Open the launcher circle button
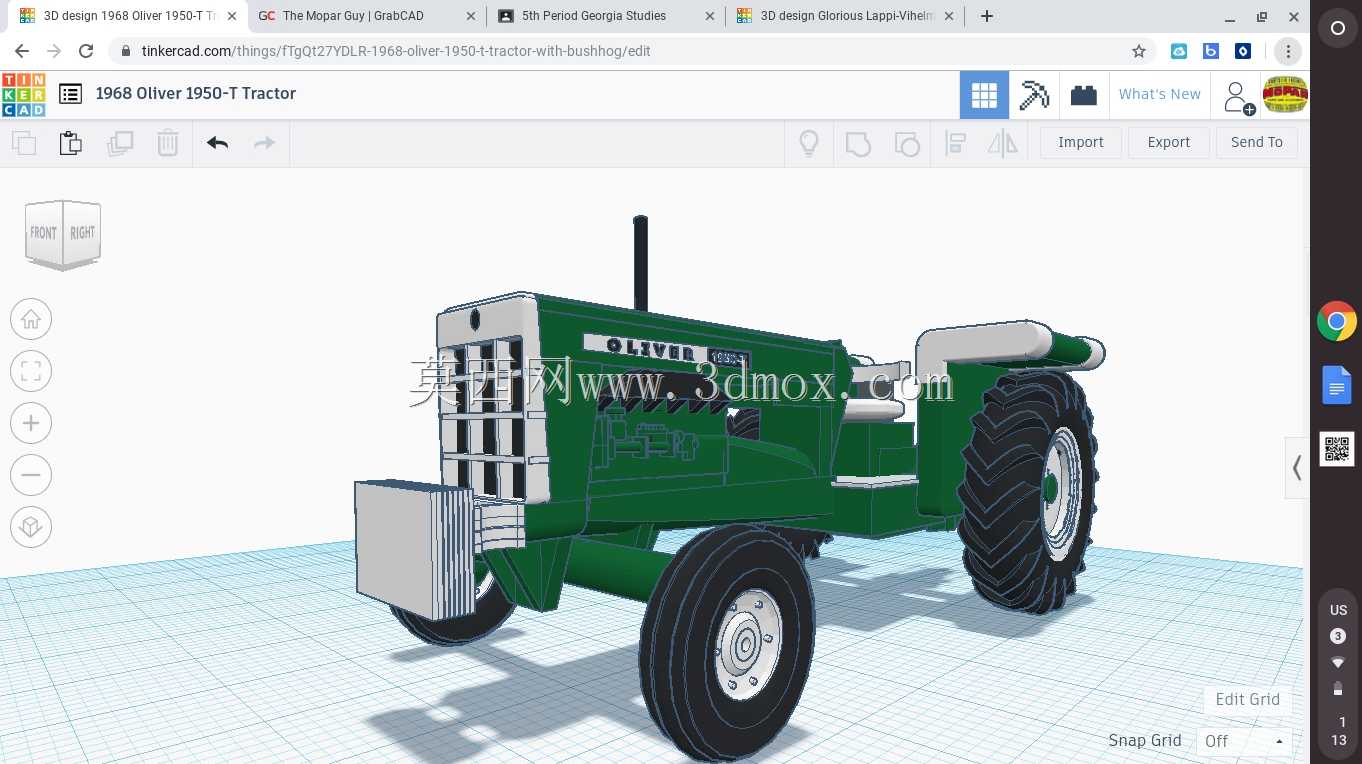 click(x=1337, y=29)
